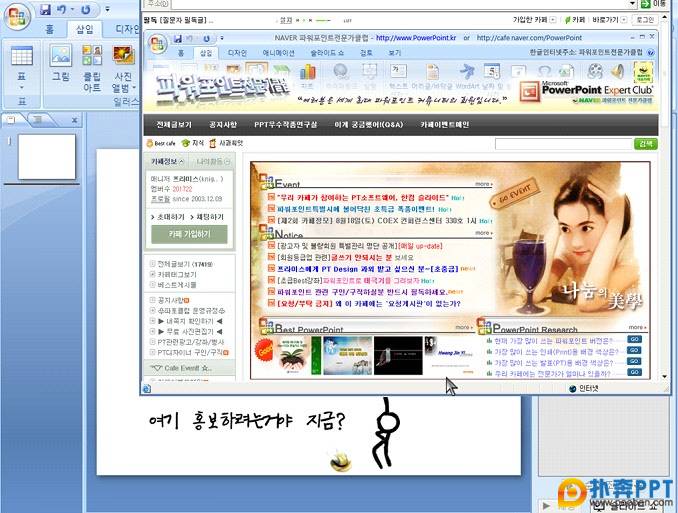Open the Undo history dropdown arrow in PowerPoint
Viewport: 678px width, 513px height.
click(73, 10)
